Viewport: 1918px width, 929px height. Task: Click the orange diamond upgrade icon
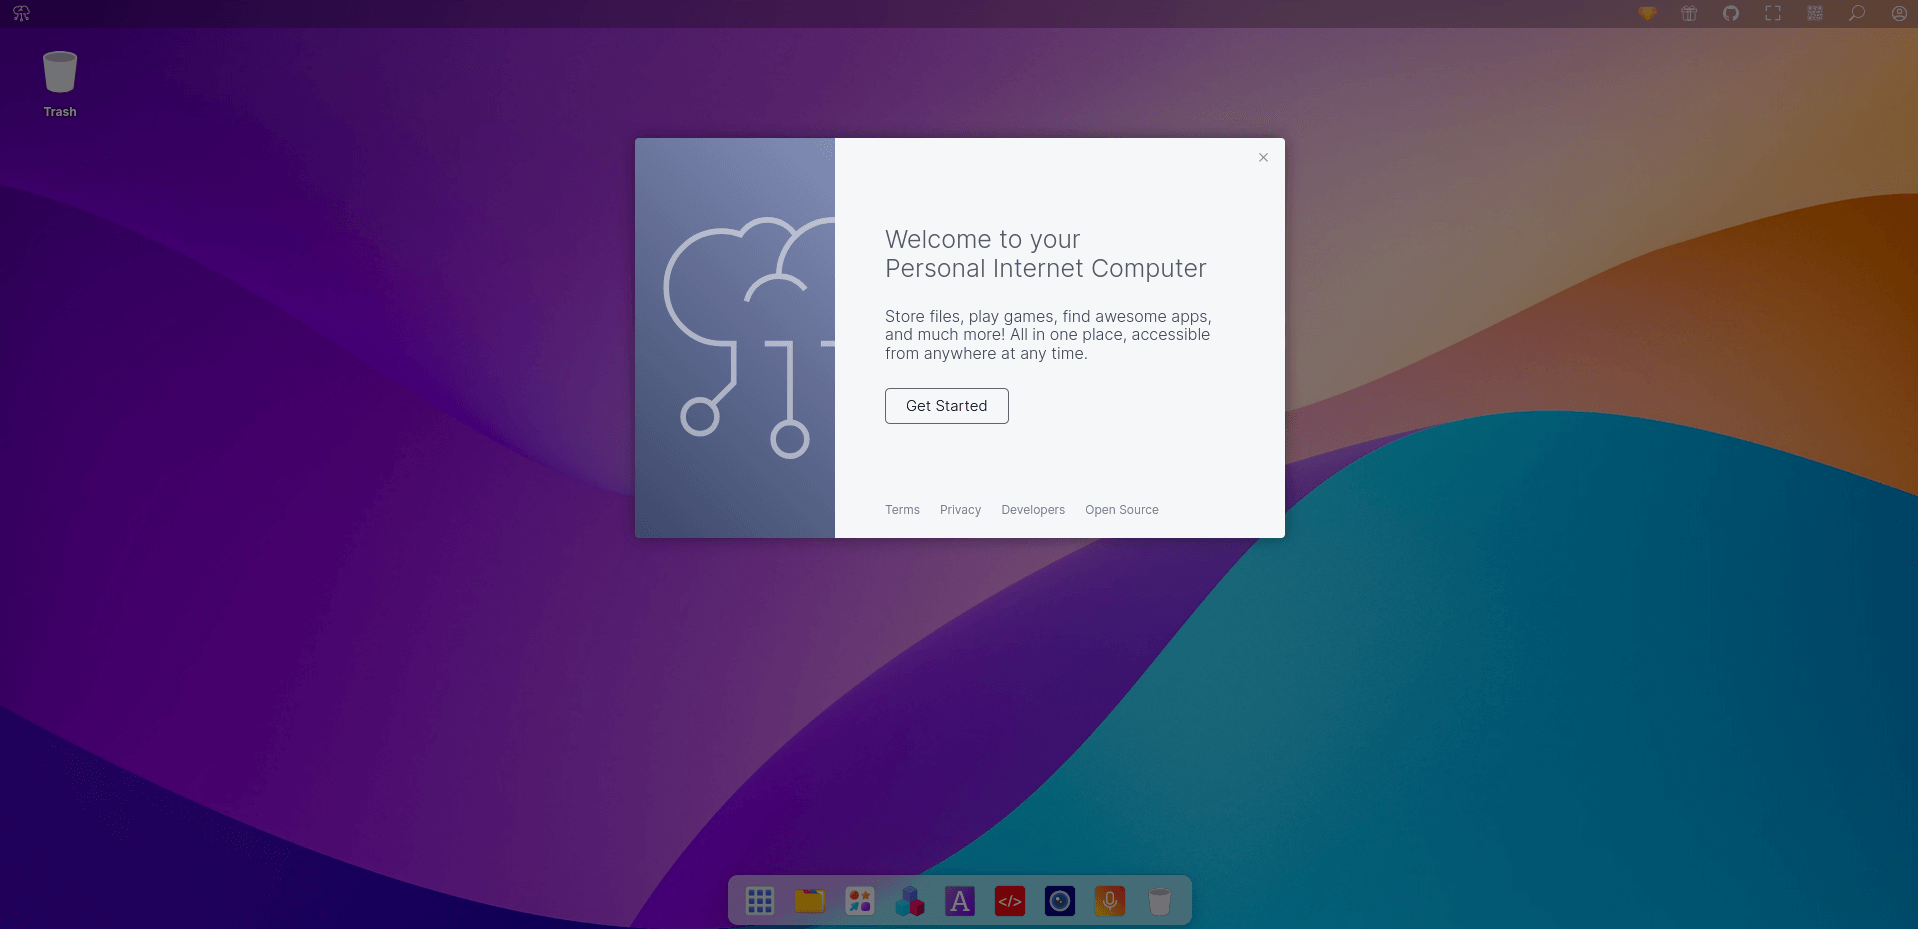(1646, 13)
